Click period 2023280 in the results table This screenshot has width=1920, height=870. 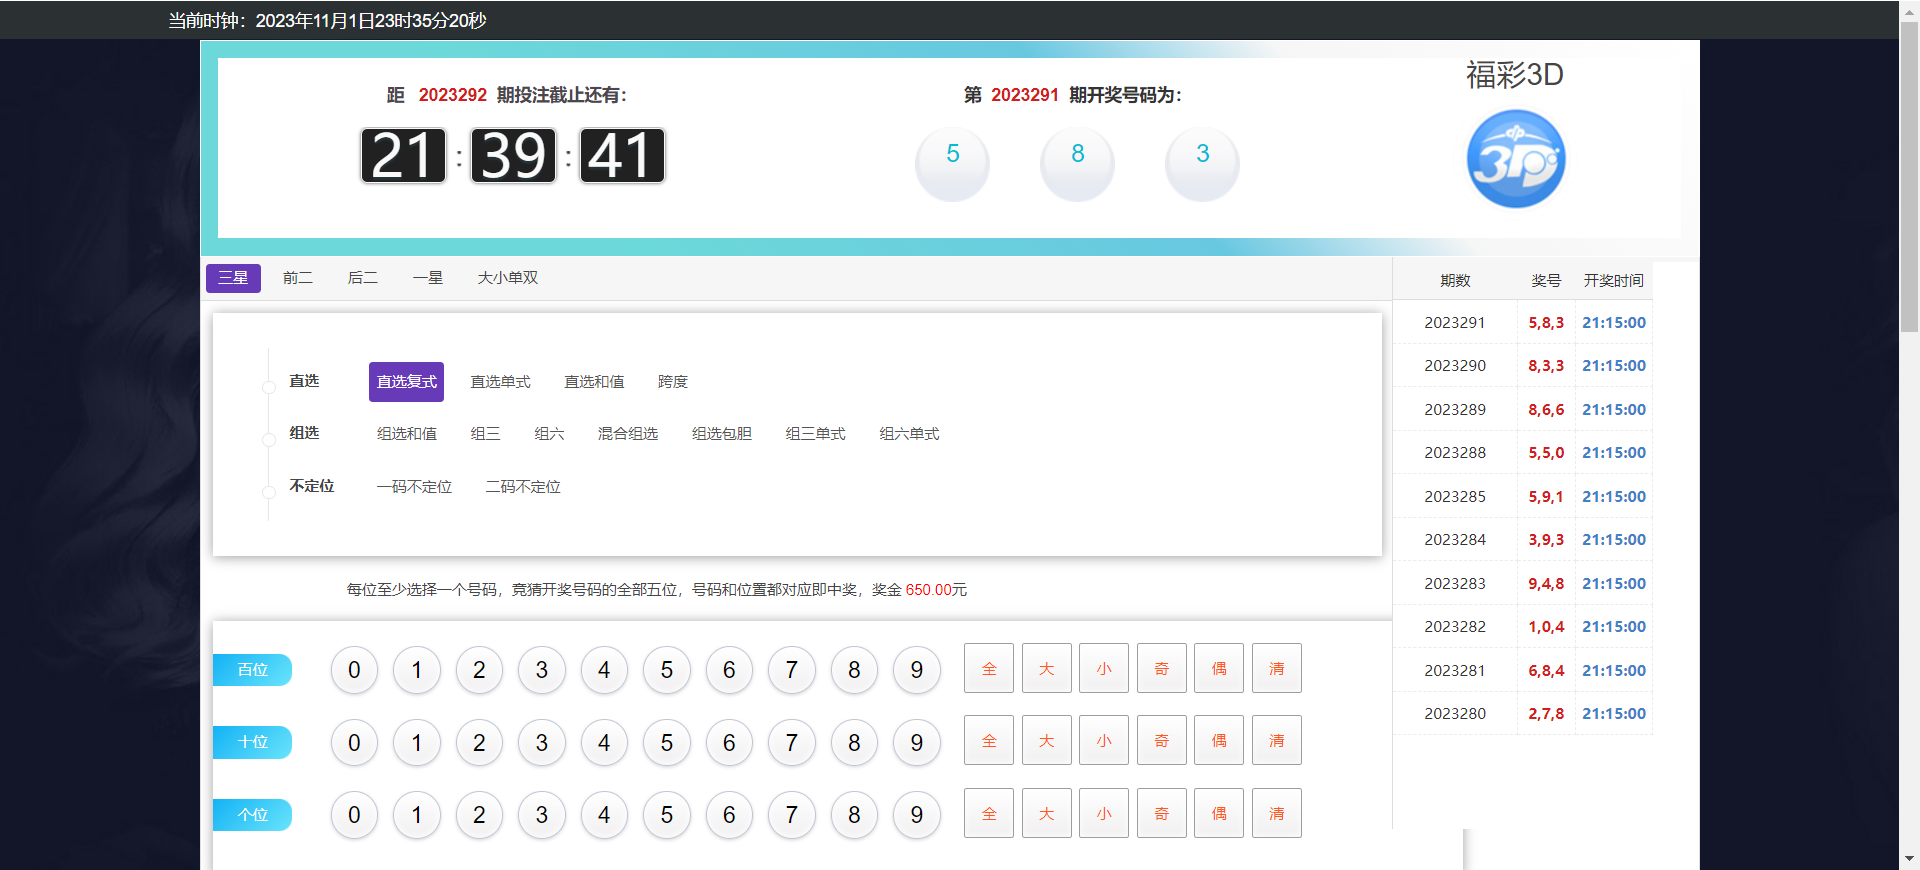[x=1455, y=713]
